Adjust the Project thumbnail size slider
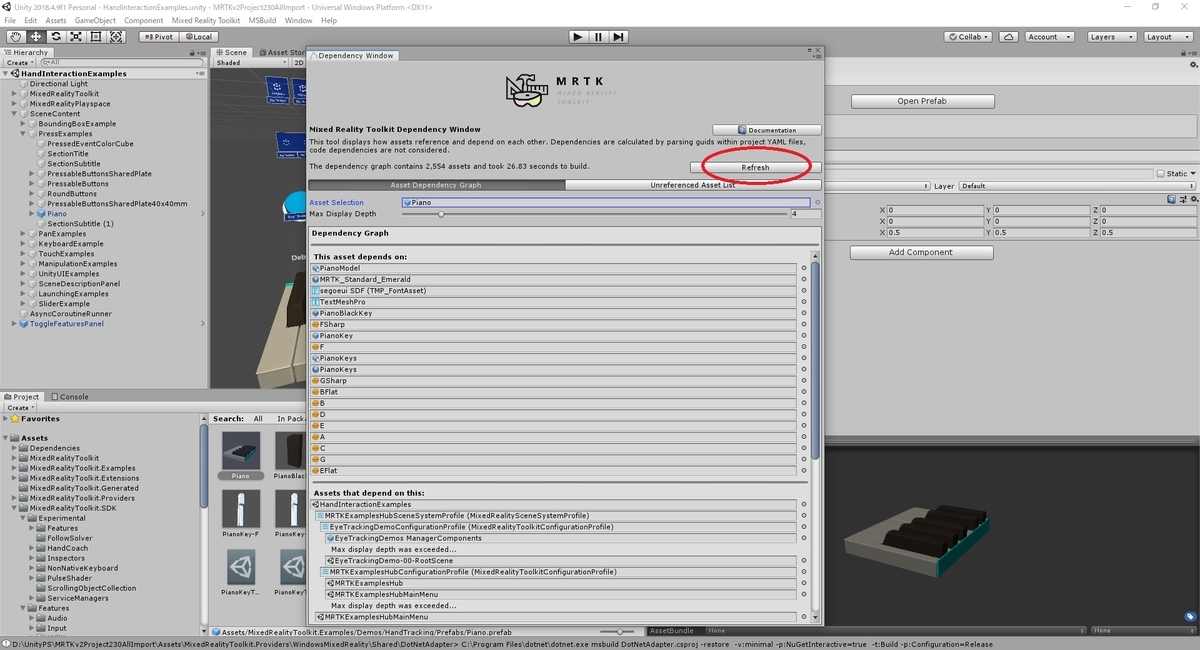The image size is (1200, 650). tap(620, 631)
